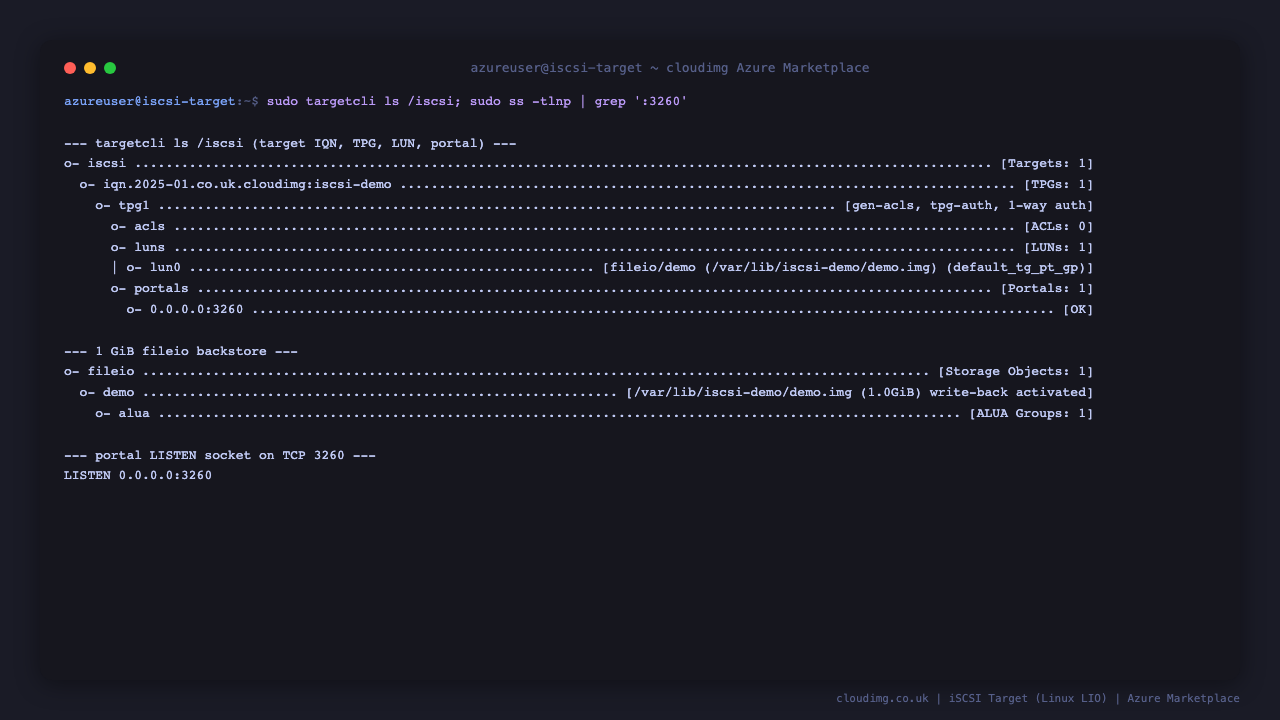Click the 'LISTEN 0.0.0.0:3260' output line
1280x720 pixels.
pyautogui.click(x=138, y=476)
